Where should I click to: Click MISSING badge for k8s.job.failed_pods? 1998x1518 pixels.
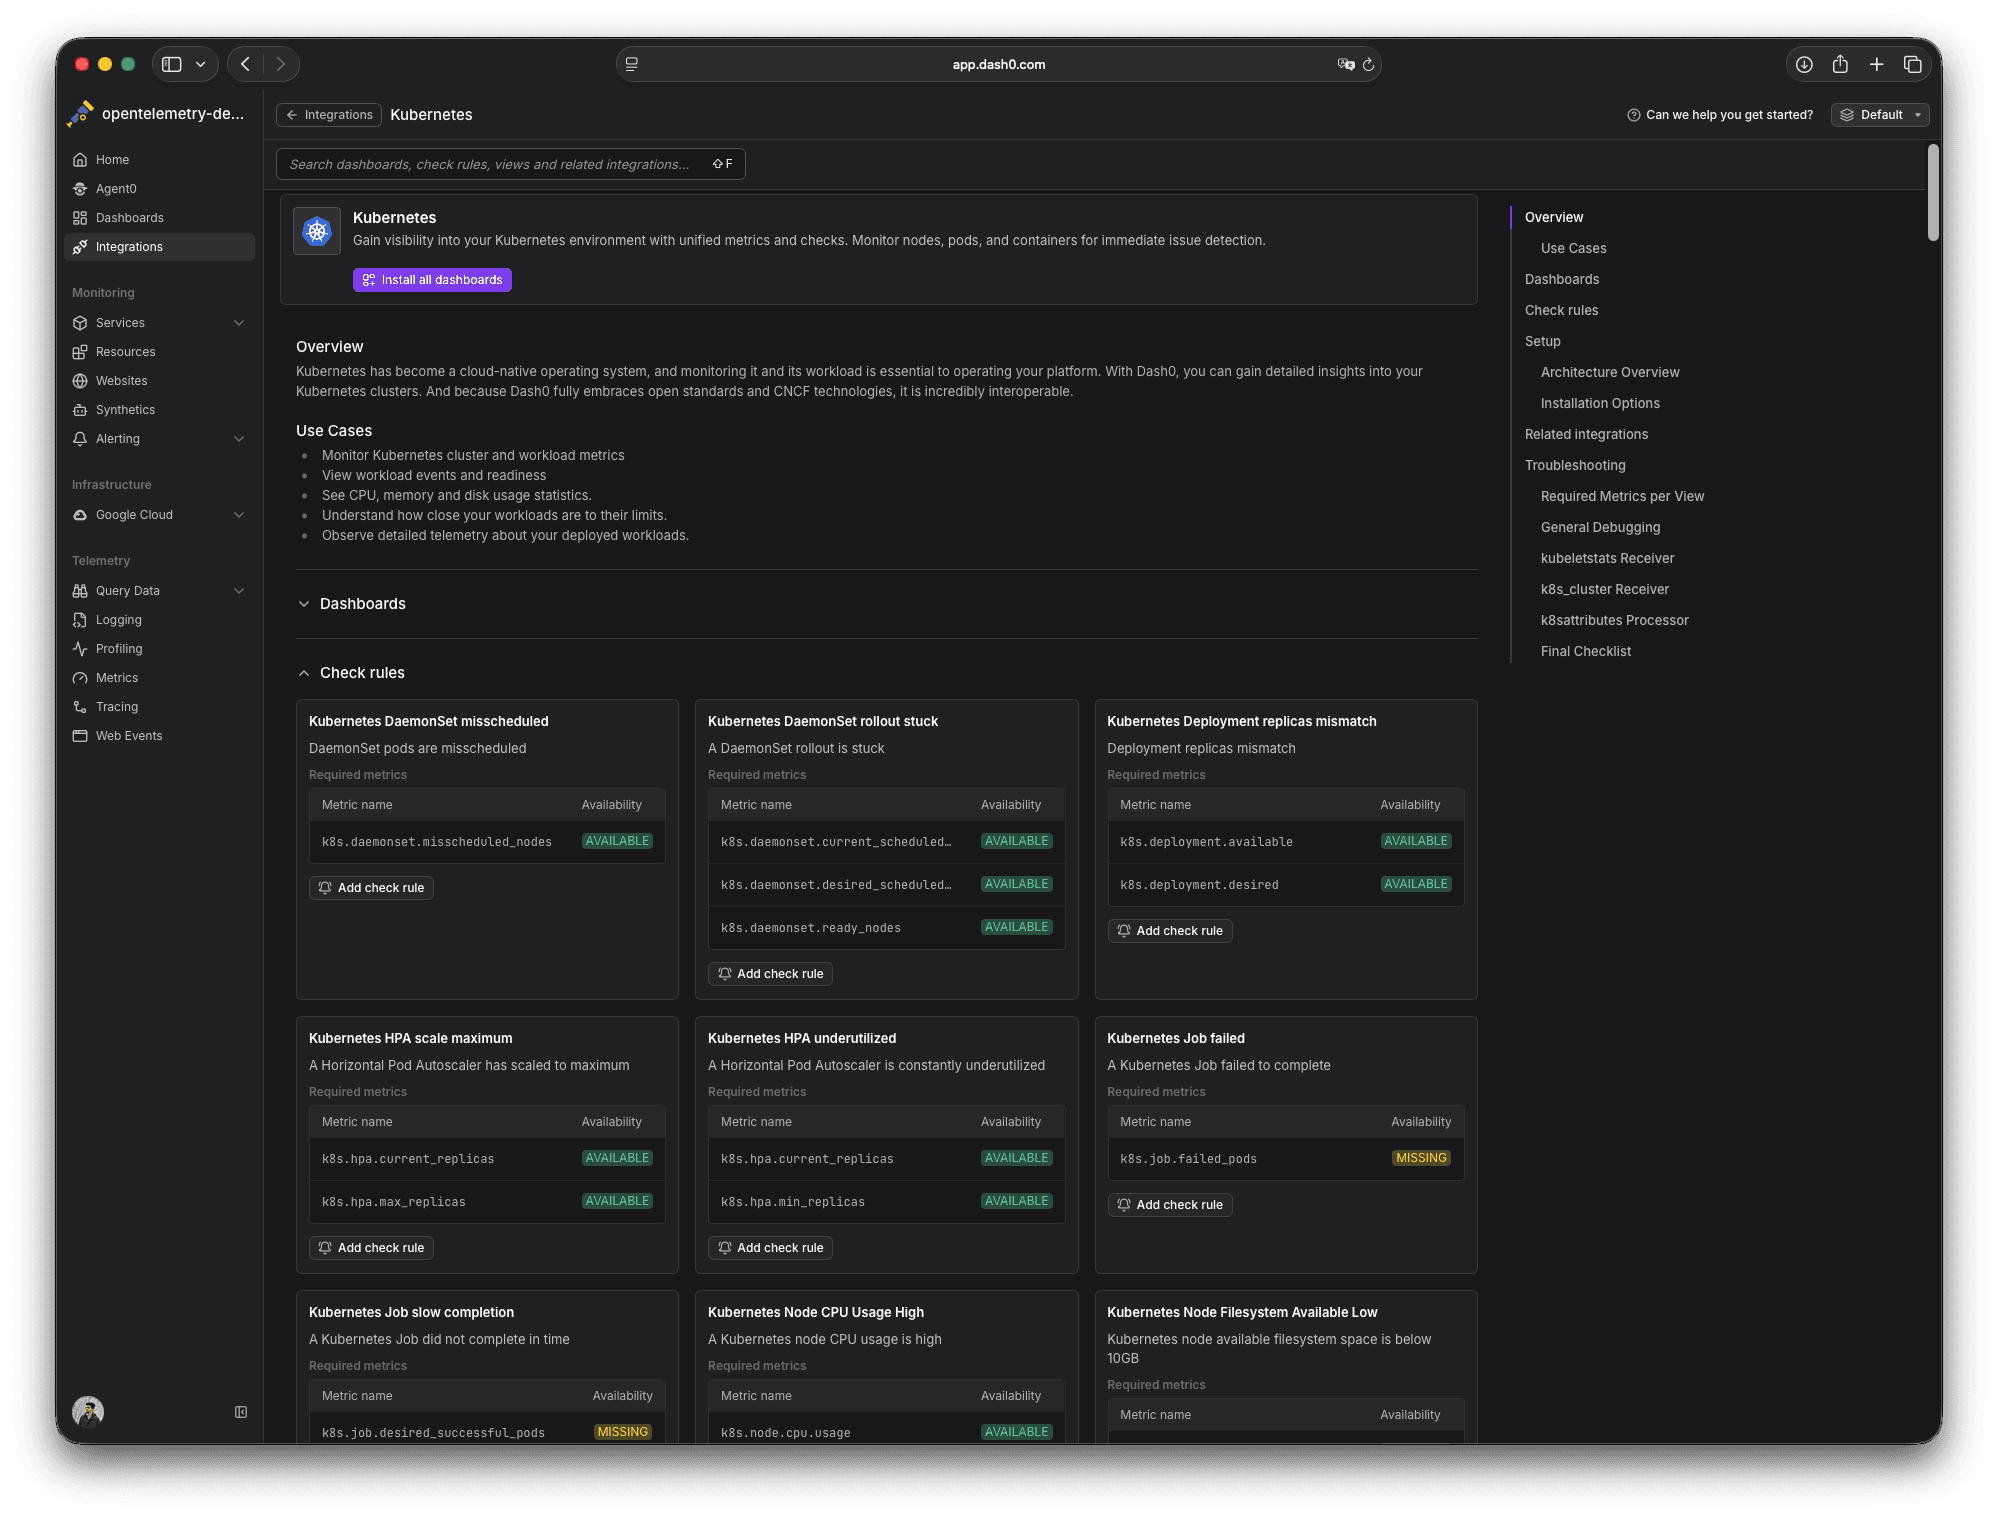(1421, 1158)
